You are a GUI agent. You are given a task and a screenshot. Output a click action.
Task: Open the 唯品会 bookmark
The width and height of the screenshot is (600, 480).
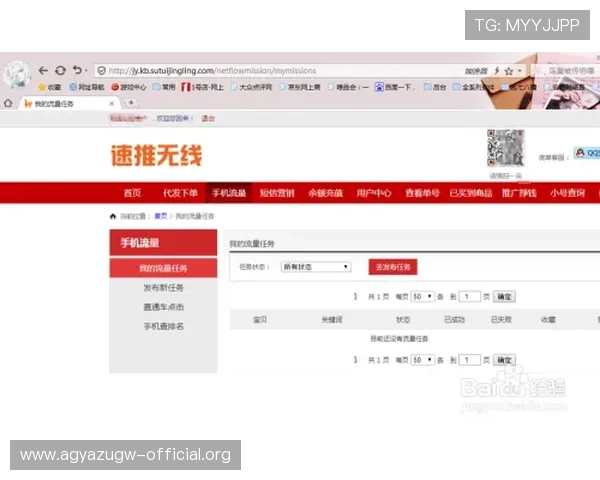pyautogui.click(x=348, y=87)
